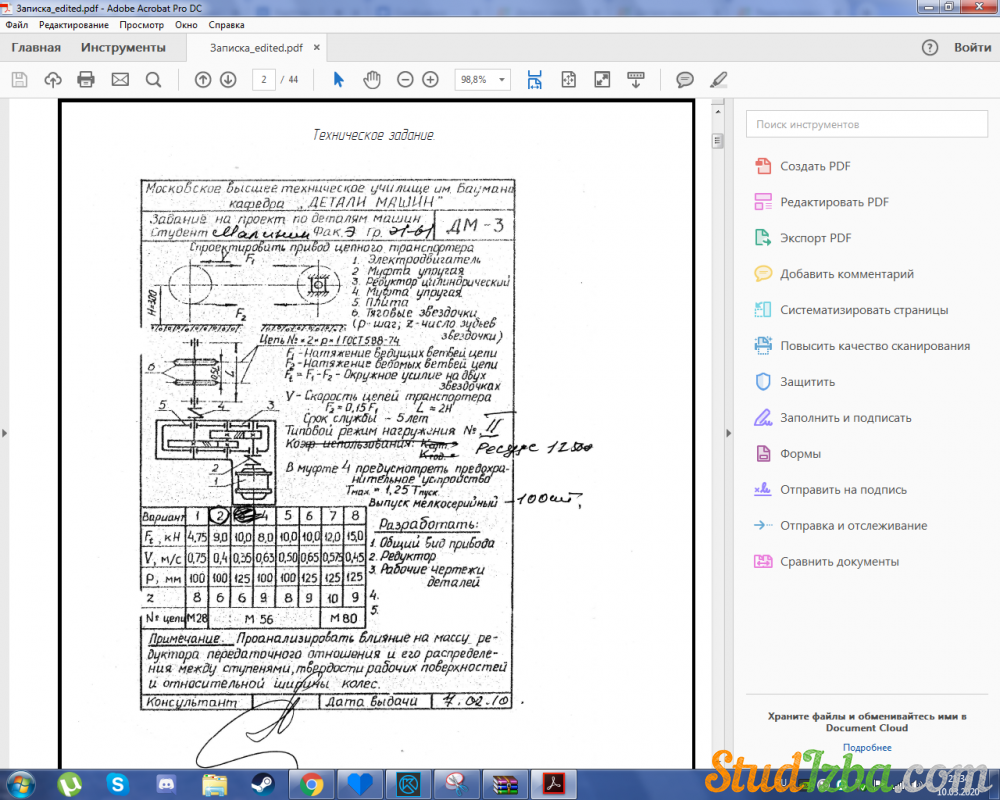Activate the Hand pan tool
This screenshot has width=1000, height=800.
pos(372,80)
